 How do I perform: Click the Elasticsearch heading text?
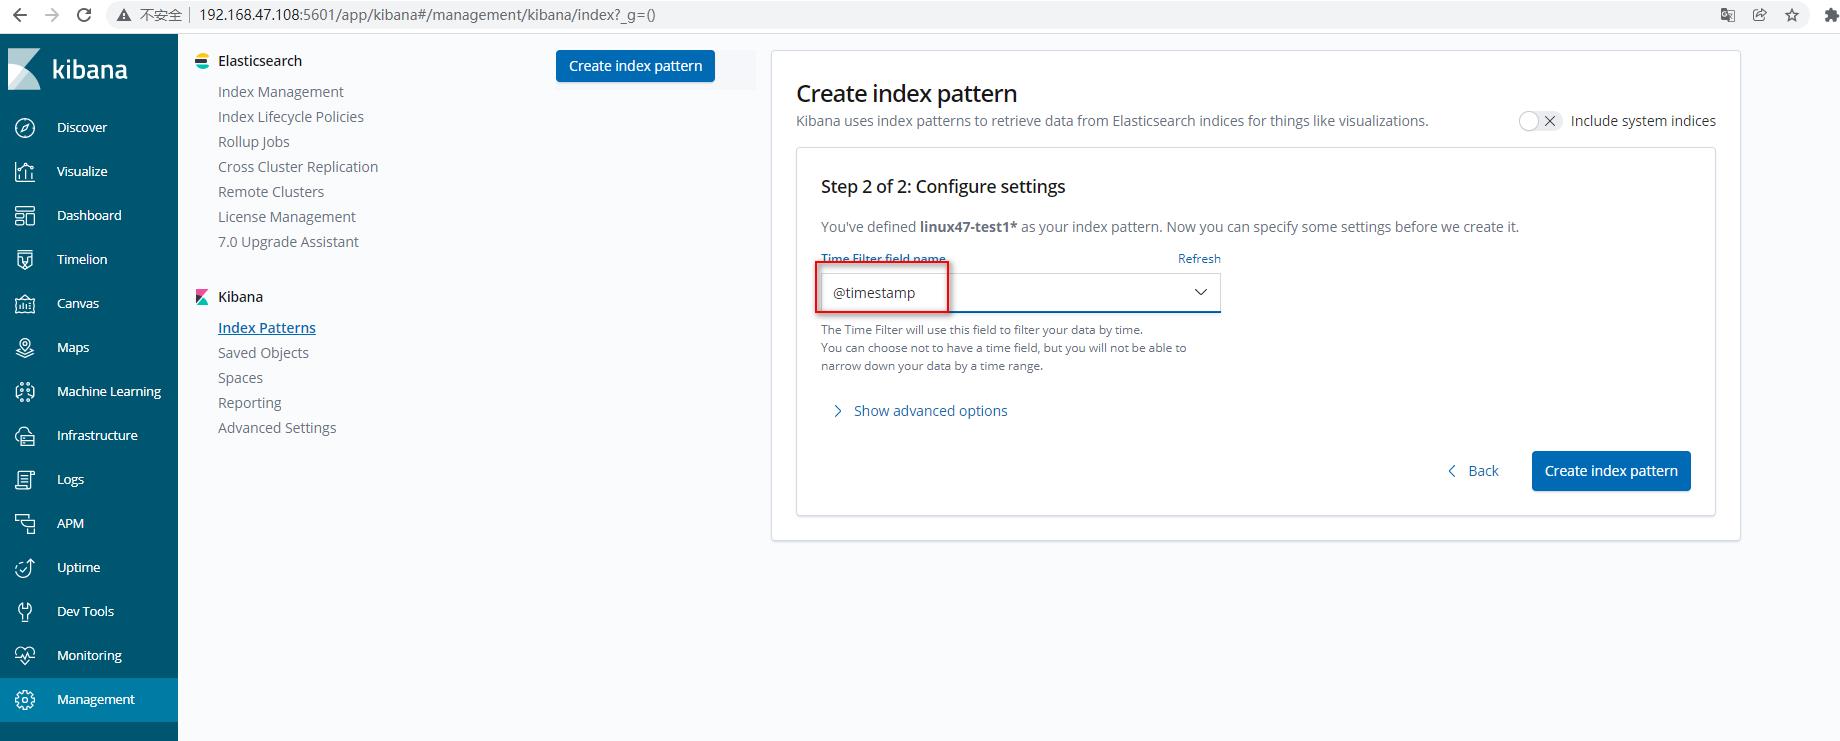point(260,61)
